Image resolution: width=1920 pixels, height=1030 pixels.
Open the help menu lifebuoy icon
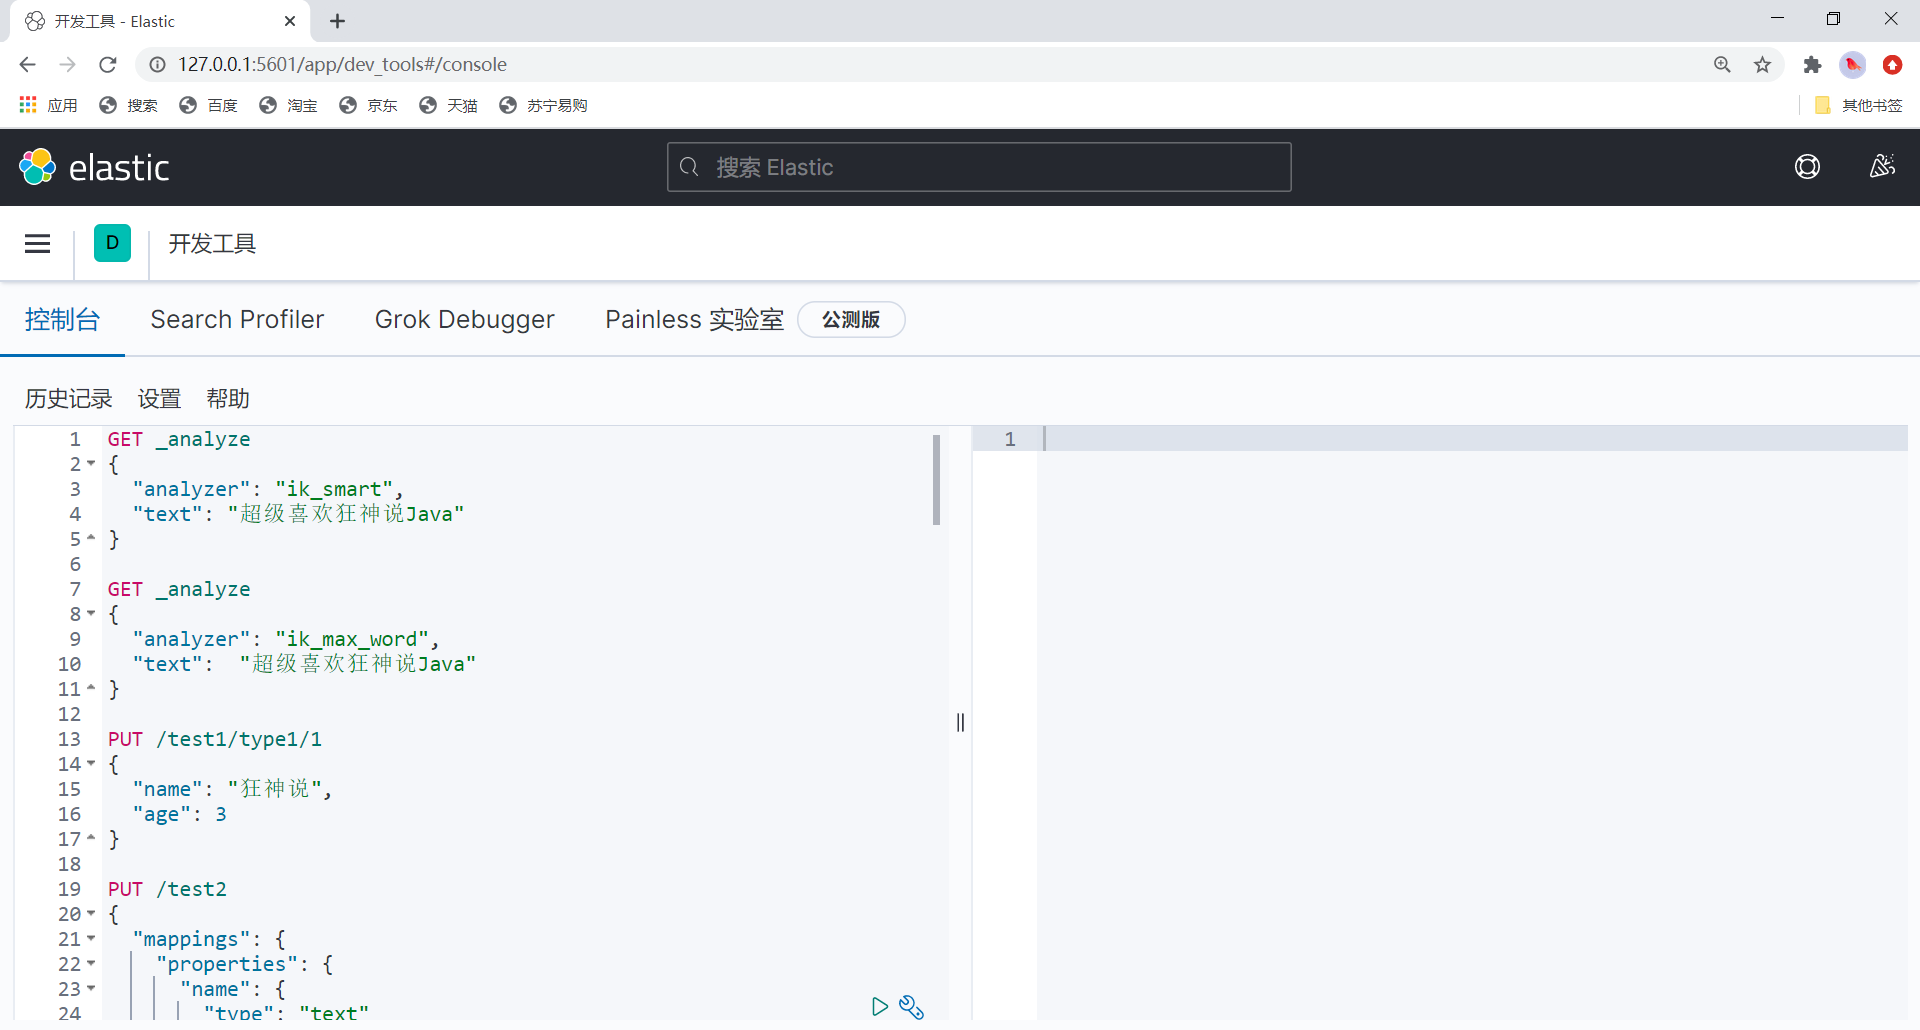(1807, 167)
